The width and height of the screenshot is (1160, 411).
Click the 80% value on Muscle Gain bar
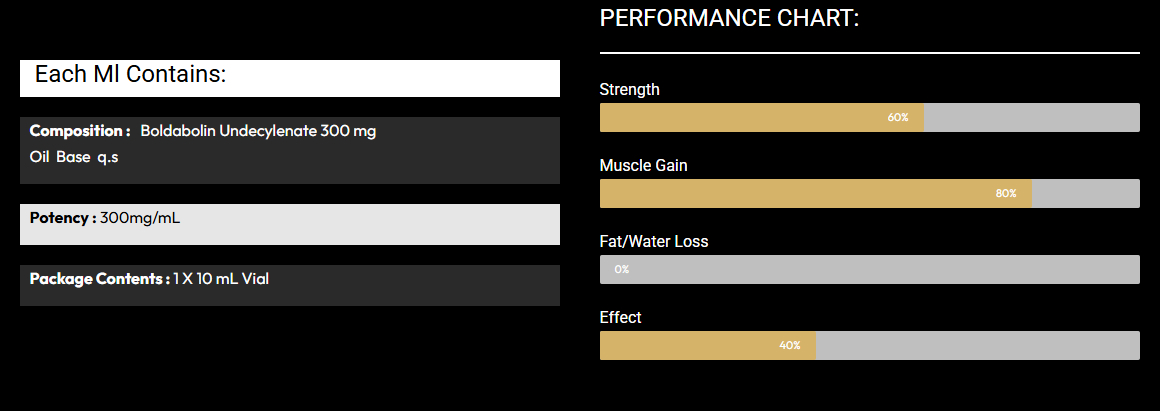coord(1006,194)
